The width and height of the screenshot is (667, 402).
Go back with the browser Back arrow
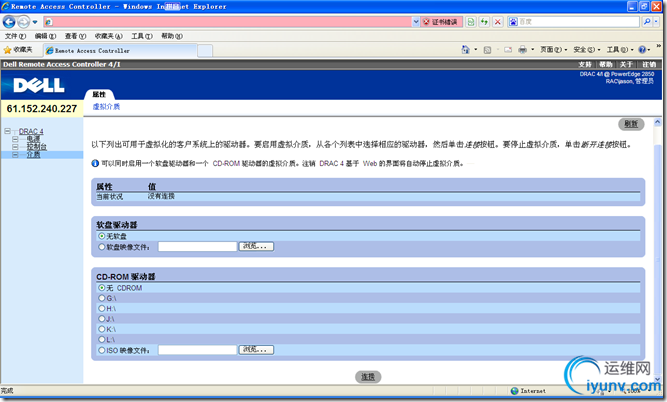[9, 22]
